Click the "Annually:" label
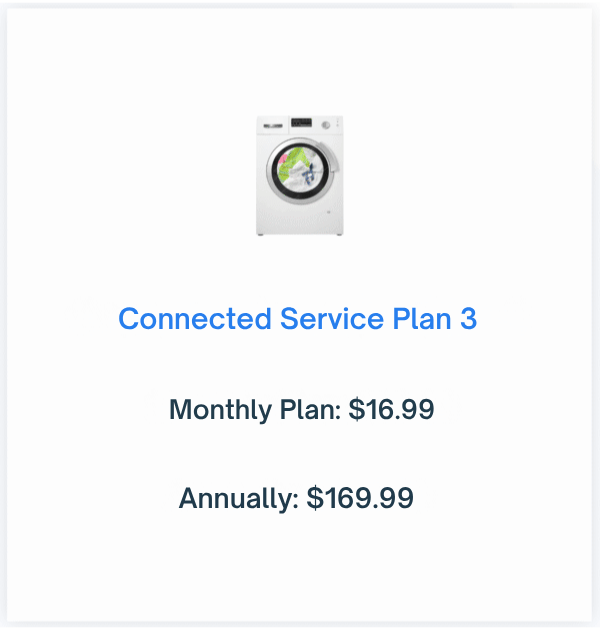 coord(239,499)
